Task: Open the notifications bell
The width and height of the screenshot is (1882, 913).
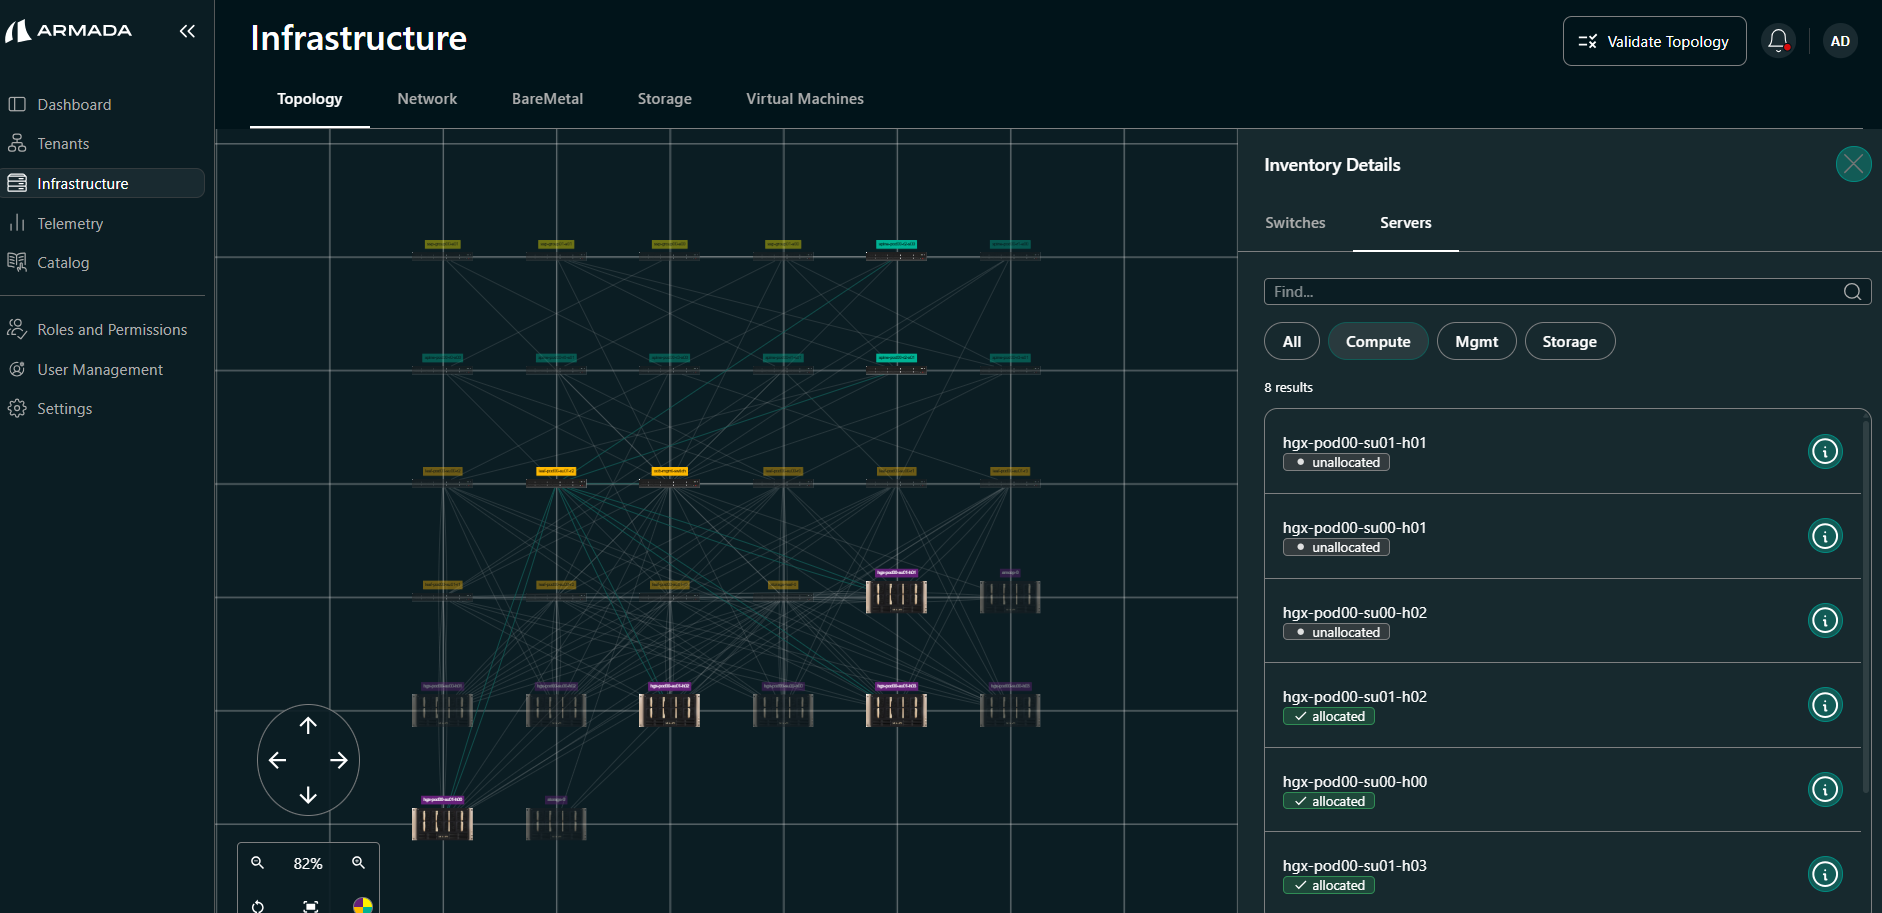Action: coord(1777,41)
